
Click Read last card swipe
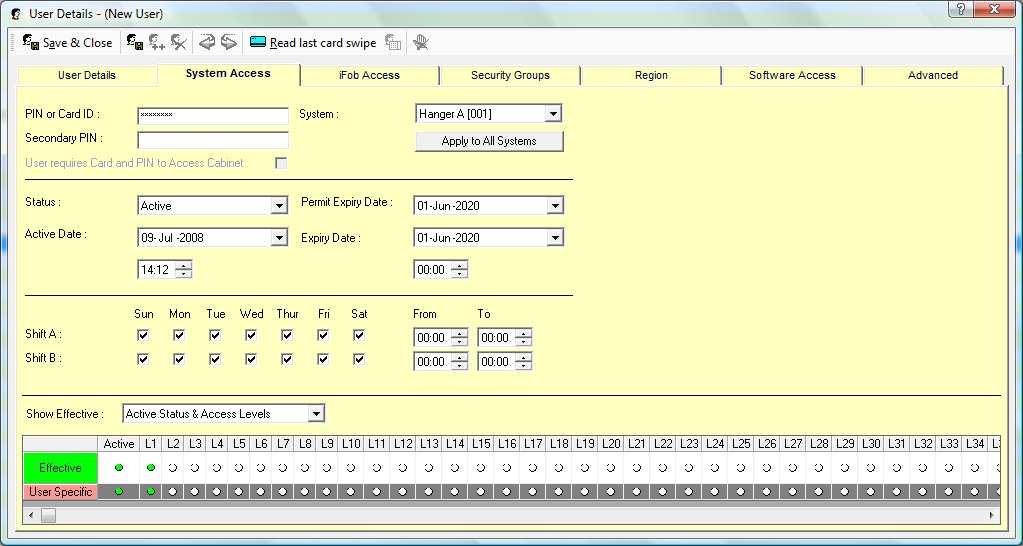(313, 43)
